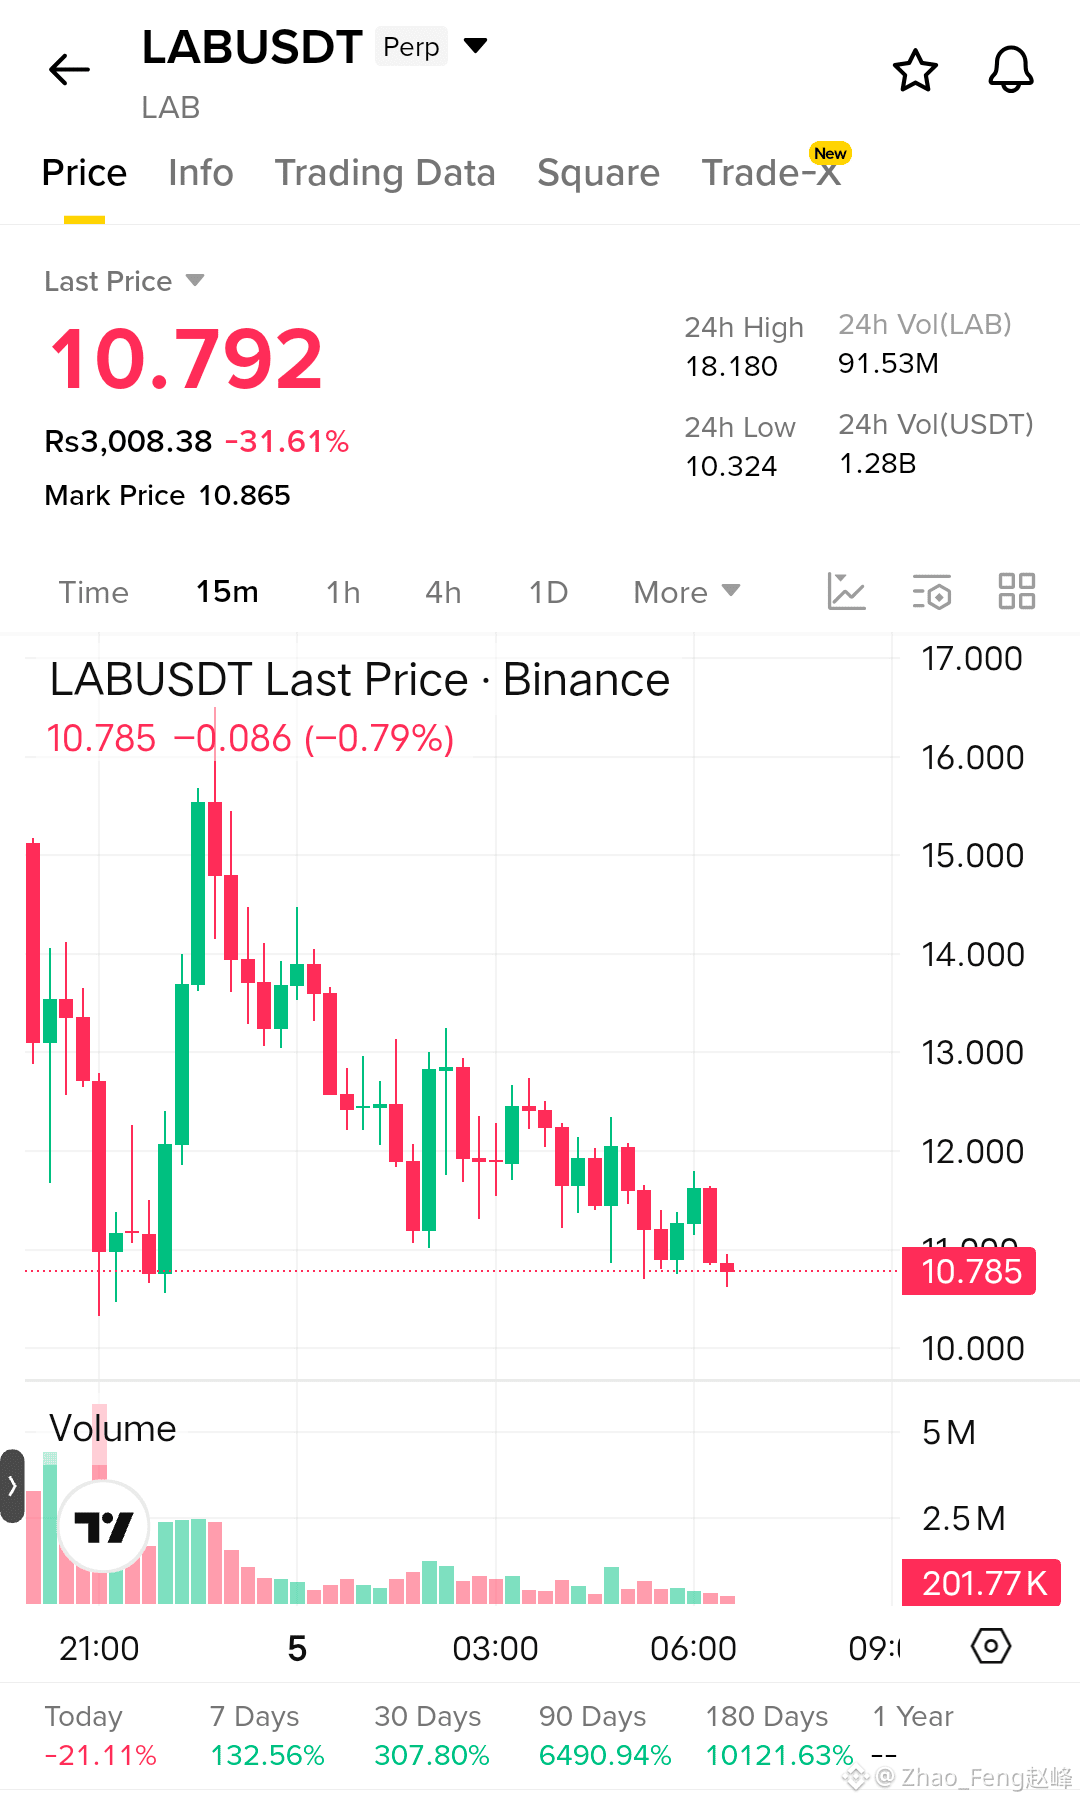Tap the 03:00 time axis label
Viewport: 1080px width, 1803px height.
495,1648
